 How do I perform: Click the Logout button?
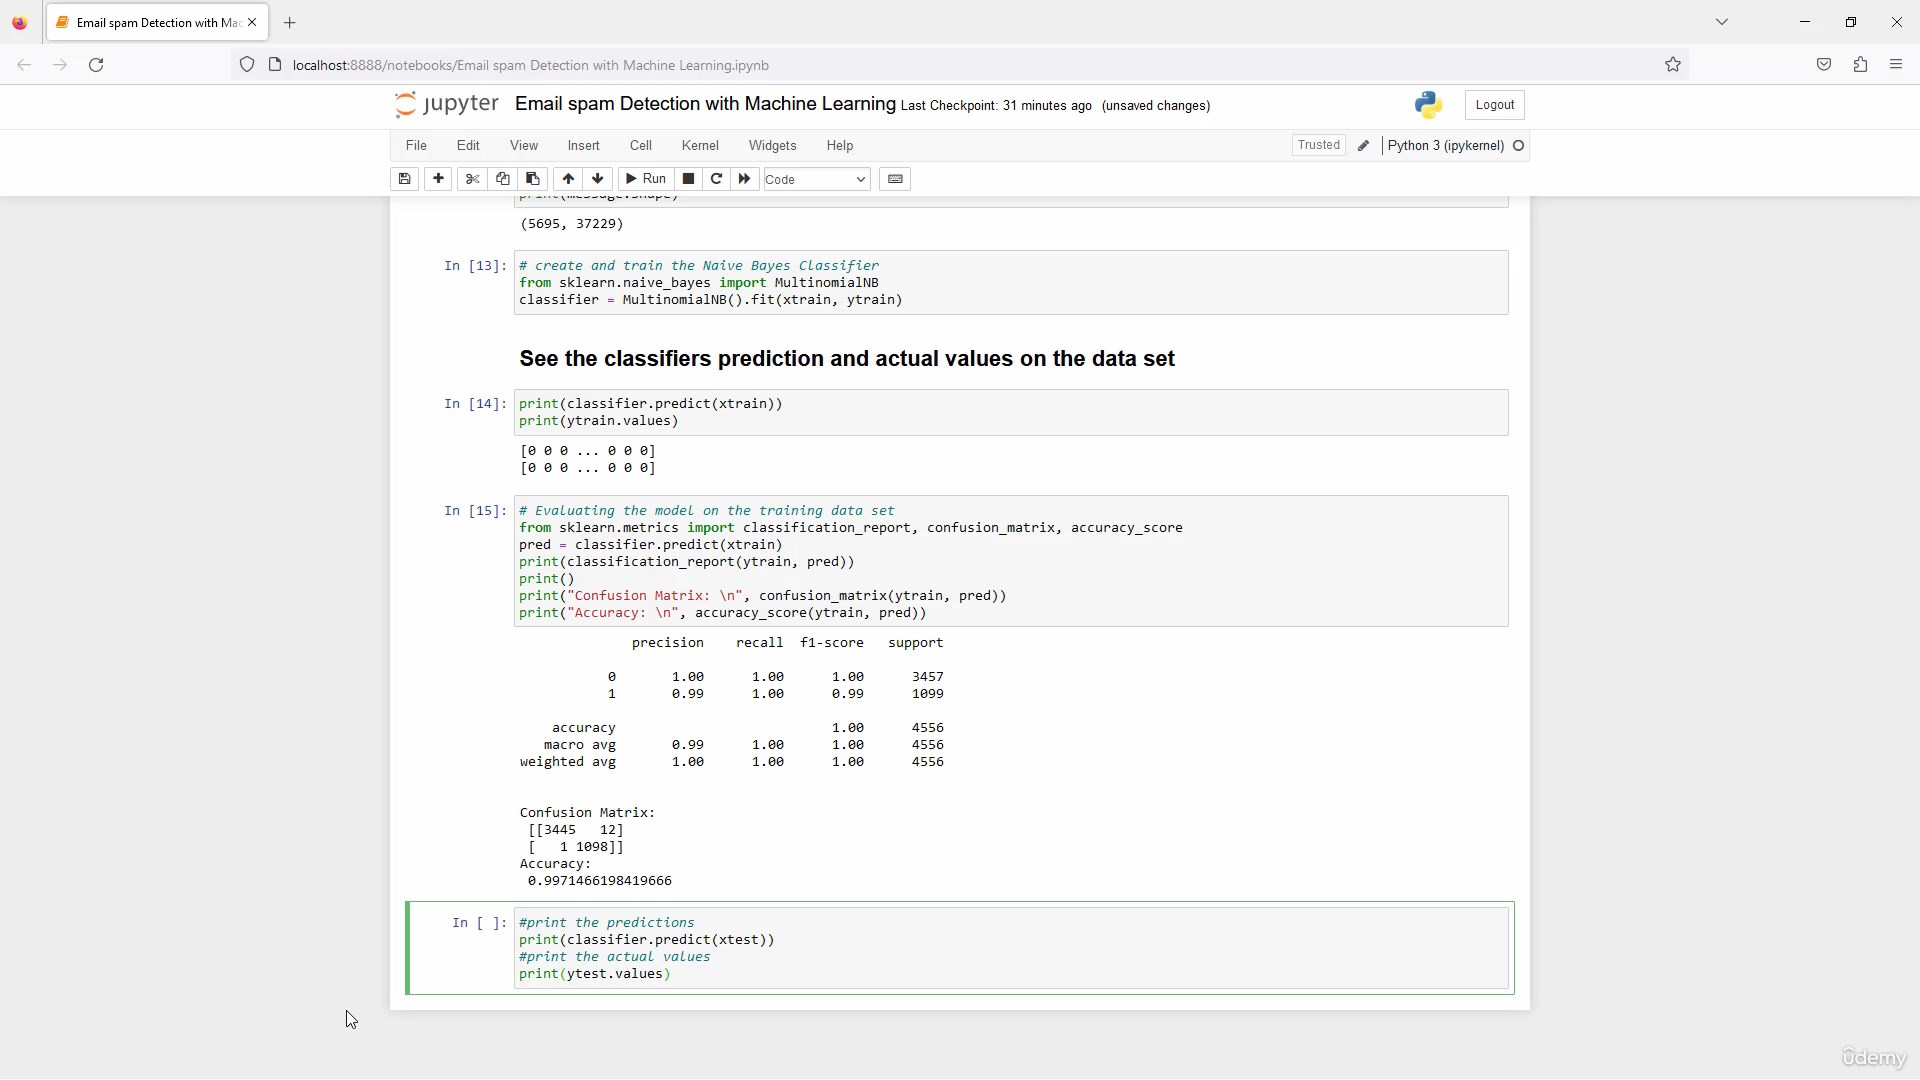point(1494,105)
